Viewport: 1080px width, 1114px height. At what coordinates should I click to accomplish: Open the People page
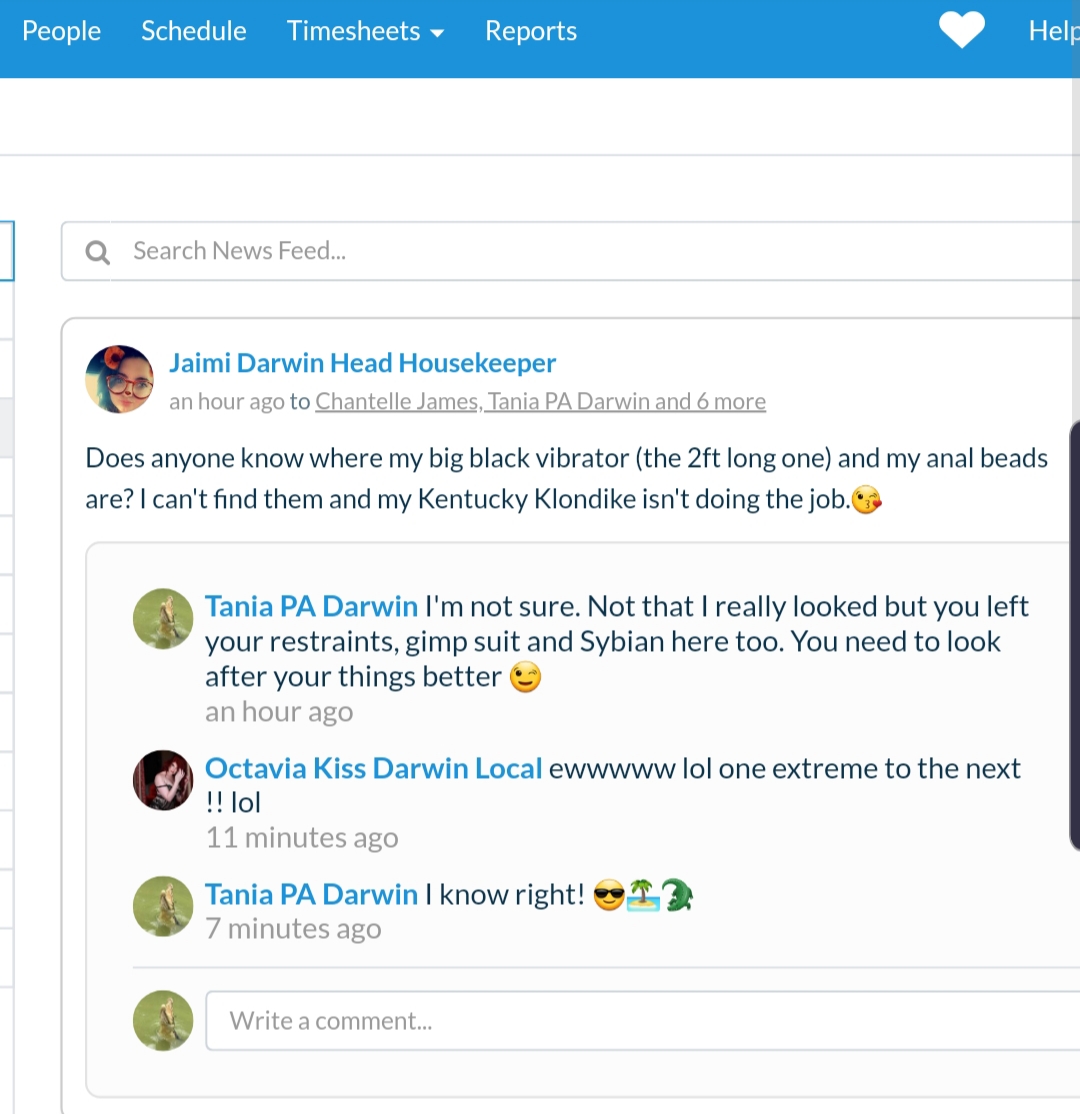pyautogui.click(x=61, y=32)
